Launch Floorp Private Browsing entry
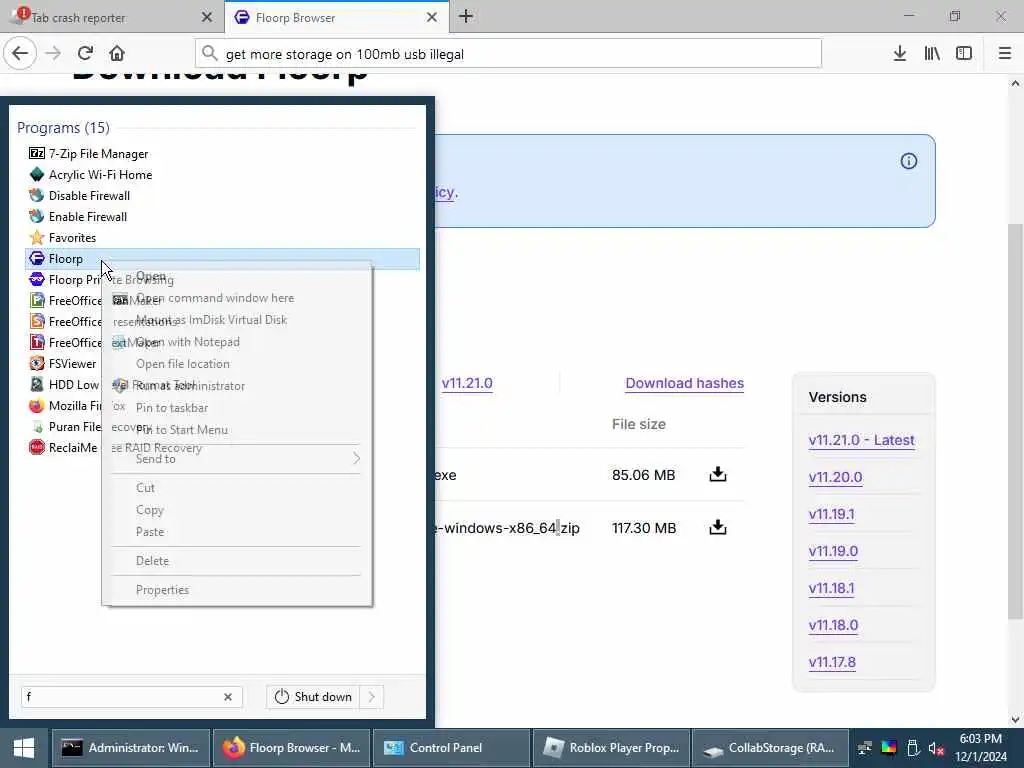Image resolution: width=1024 pixels, height=768 pixels. tap(64, 280)
